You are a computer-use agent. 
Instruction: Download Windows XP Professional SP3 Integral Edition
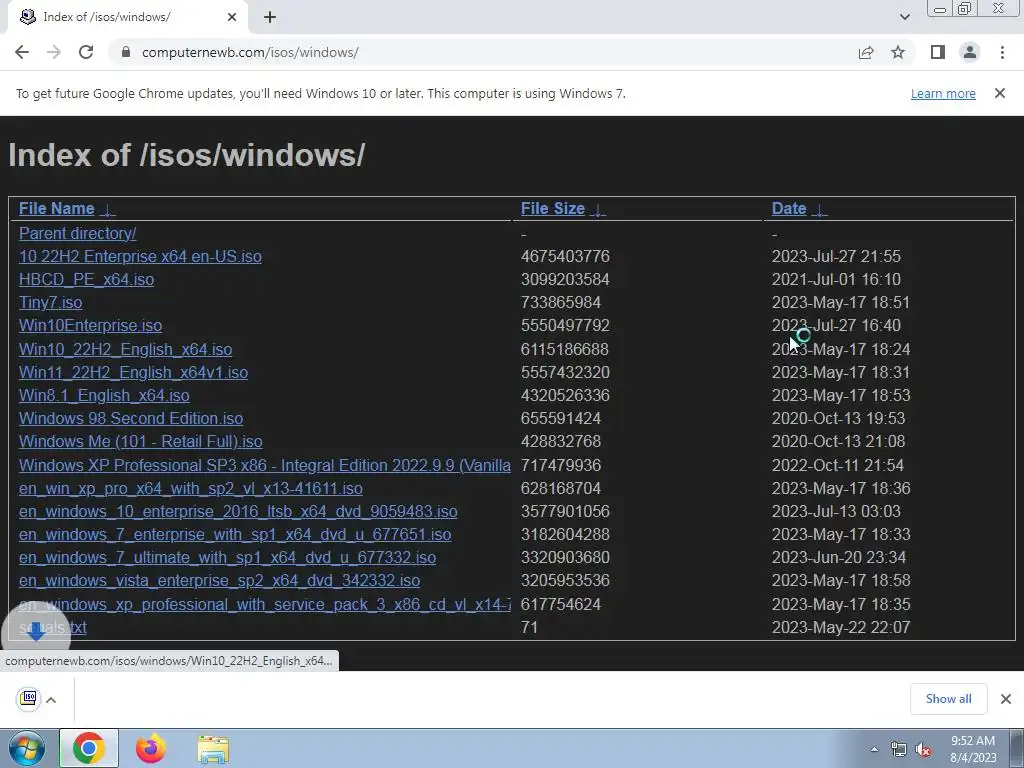tap(264, 465)
